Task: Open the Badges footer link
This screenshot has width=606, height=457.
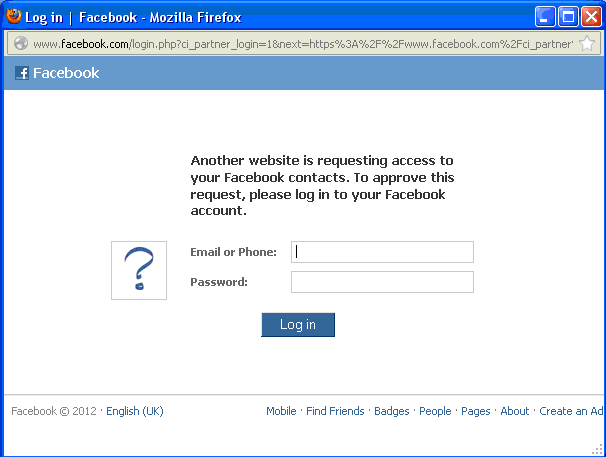Action: tap(392, 411)
